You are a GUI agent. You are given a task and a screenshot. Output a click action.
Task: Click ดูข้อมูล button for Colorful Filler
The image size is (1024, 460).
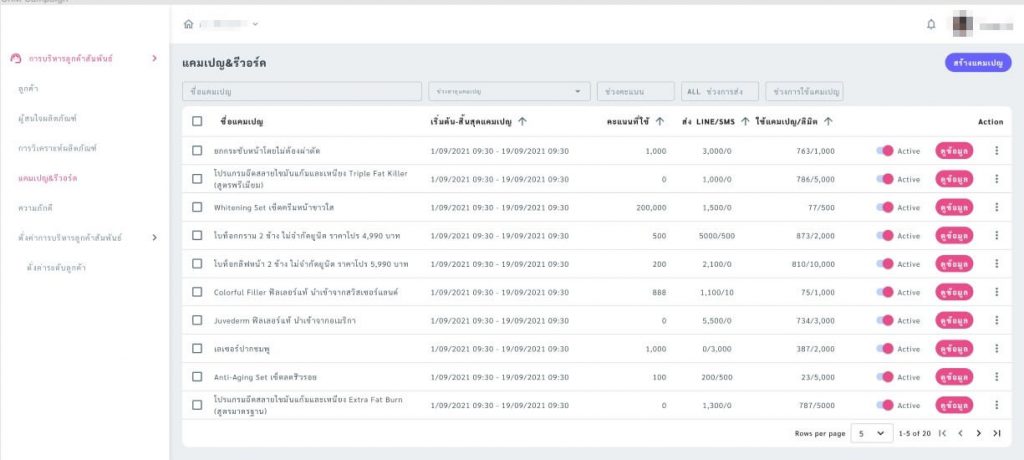pos(954,292)
